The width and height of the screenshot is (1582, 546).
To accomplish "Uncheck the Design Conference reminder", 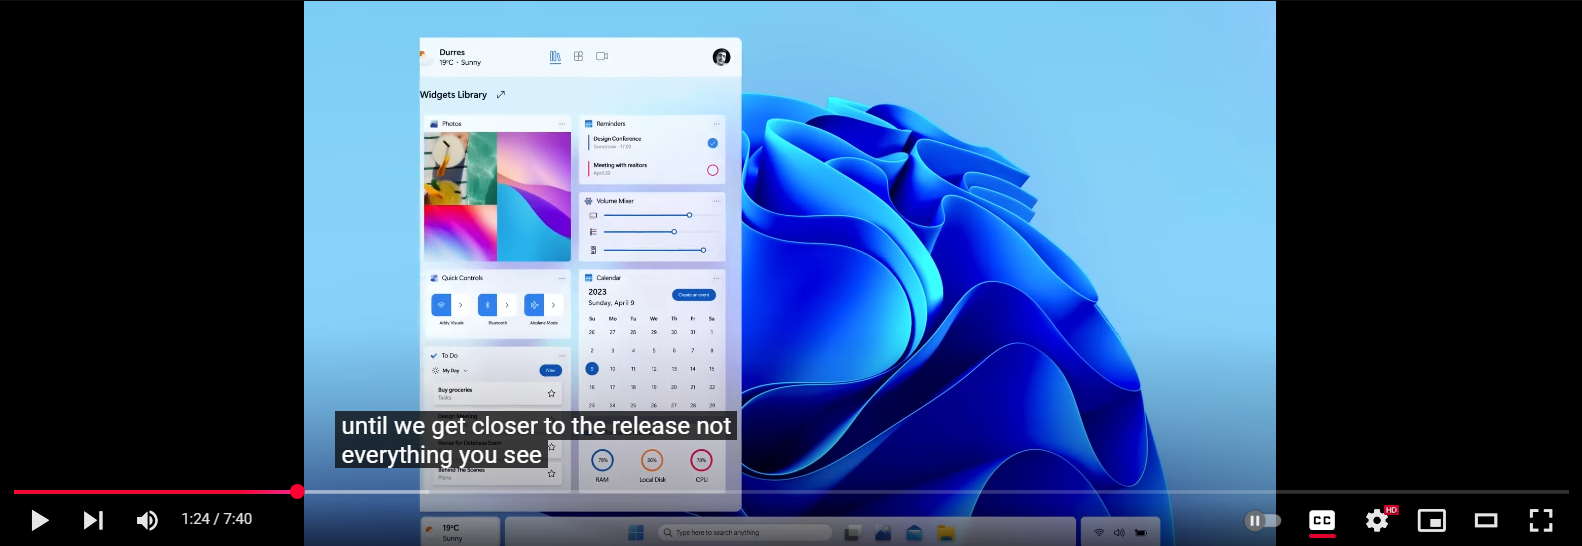I will click(713, 143).
